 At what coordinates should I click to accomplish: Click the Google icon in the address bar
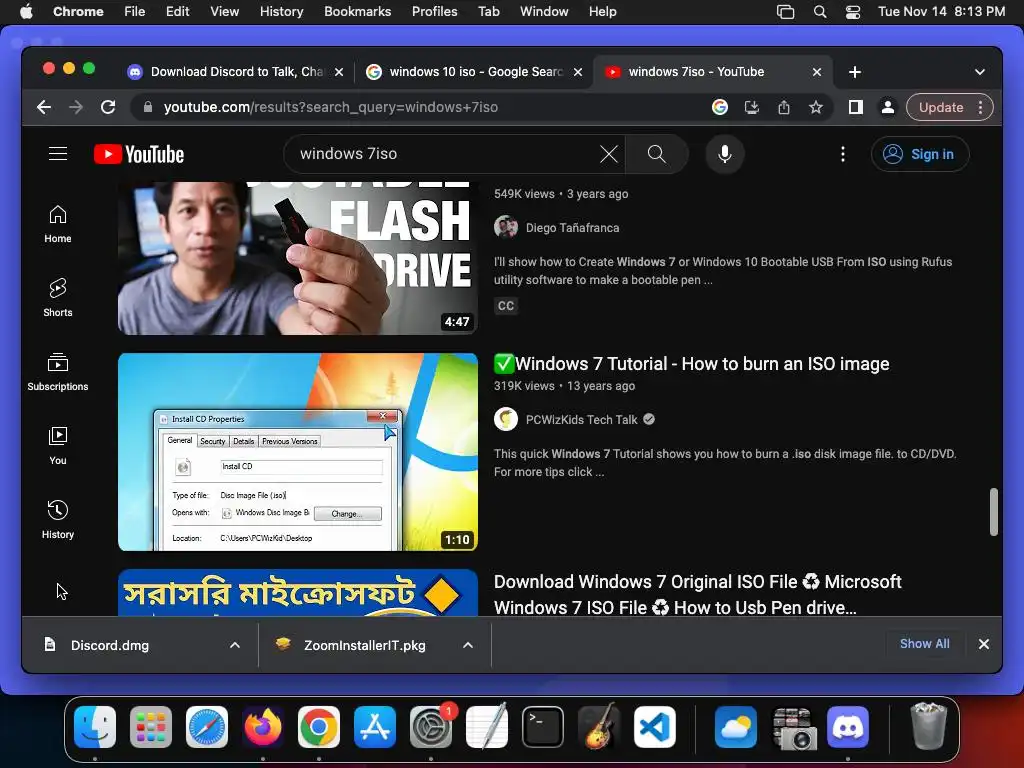point(720,107)
